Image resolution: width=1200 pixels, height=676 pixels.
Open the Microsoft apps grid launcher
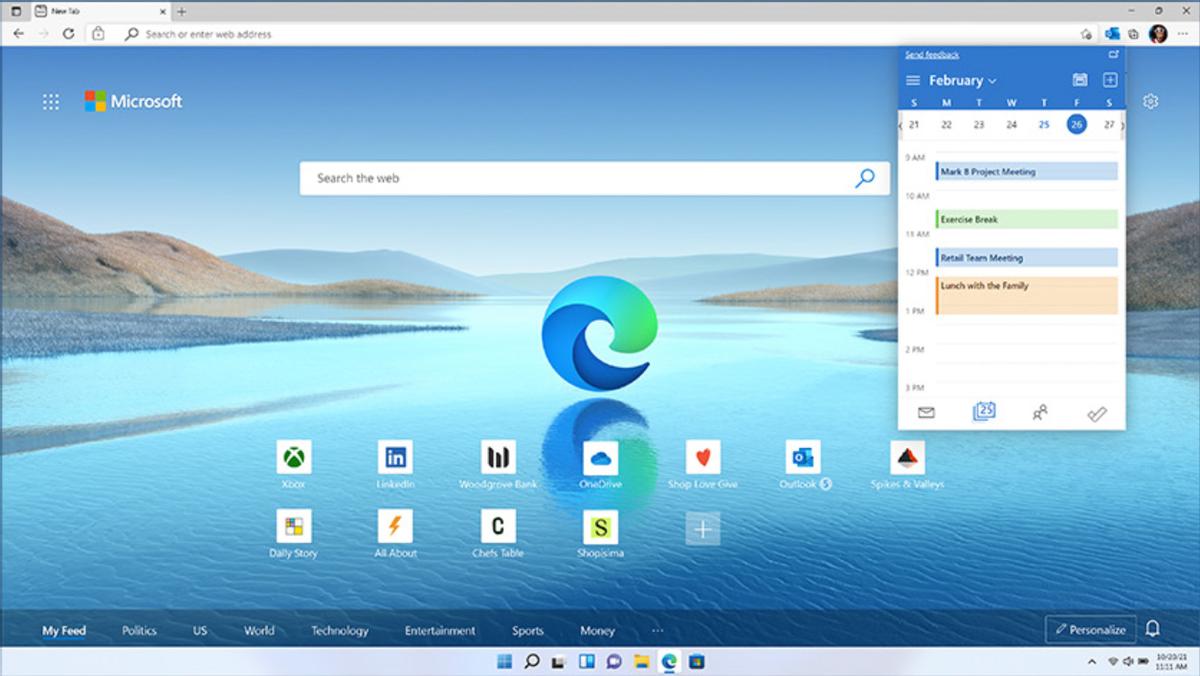pos(51,101)
